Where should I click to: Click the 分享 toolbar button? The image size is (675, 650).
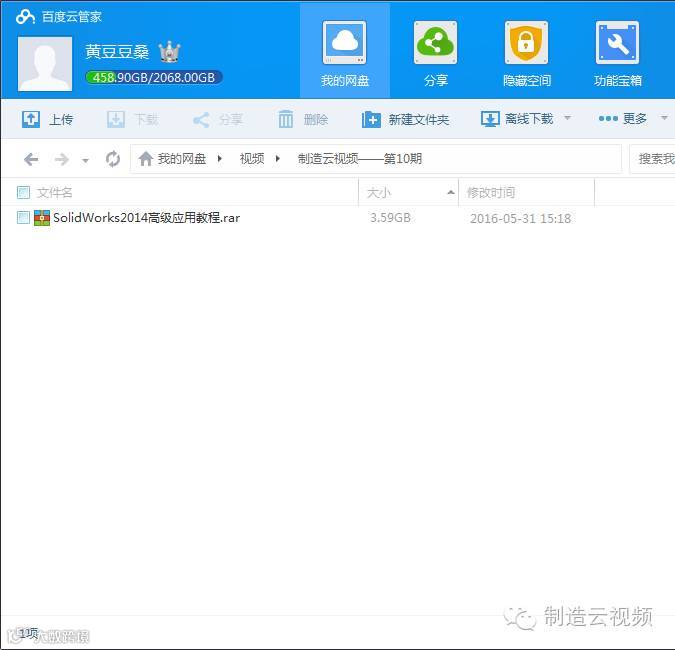(x=218, y=119)
